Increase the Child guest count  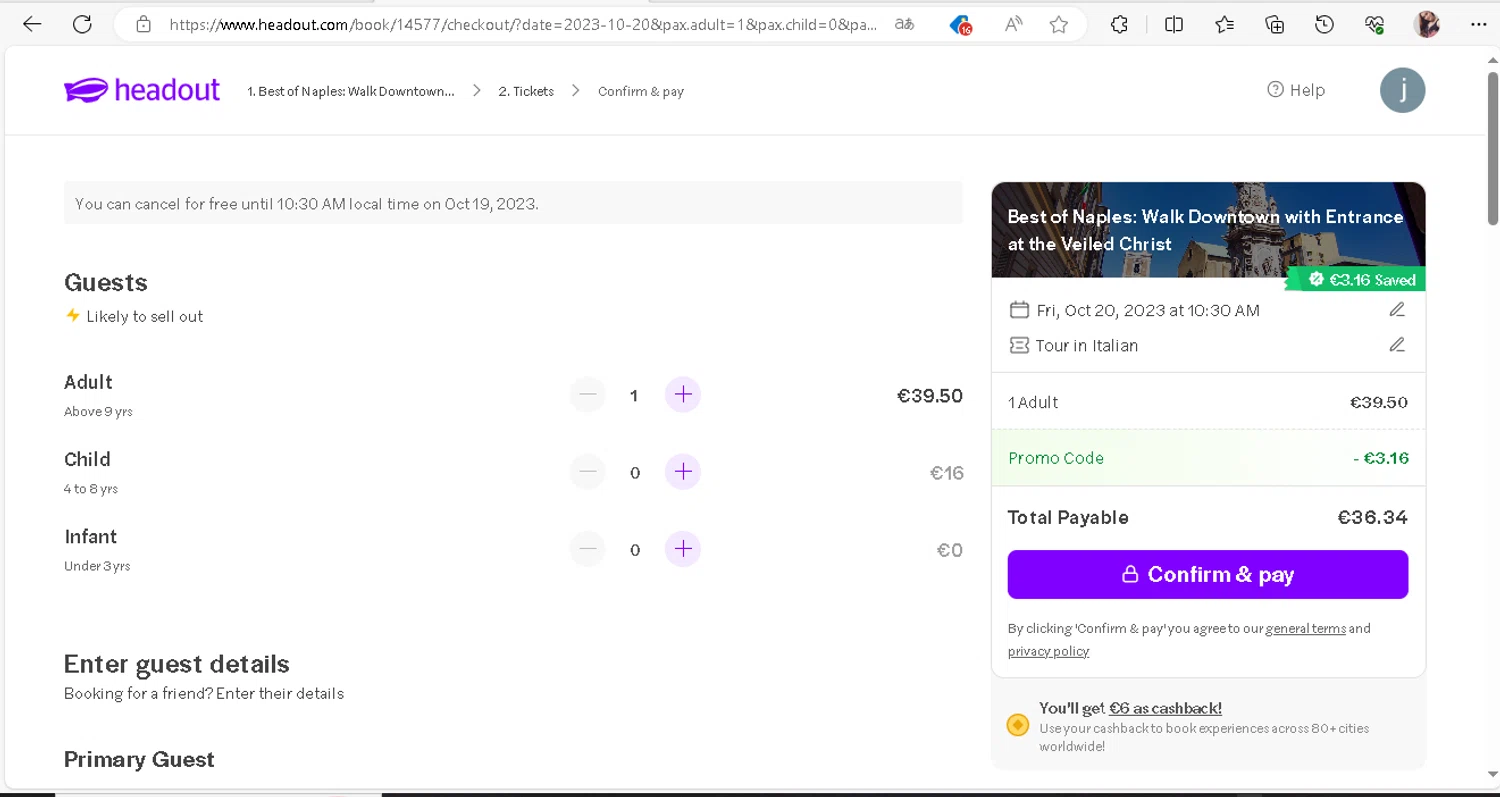(x=683, y=472)
